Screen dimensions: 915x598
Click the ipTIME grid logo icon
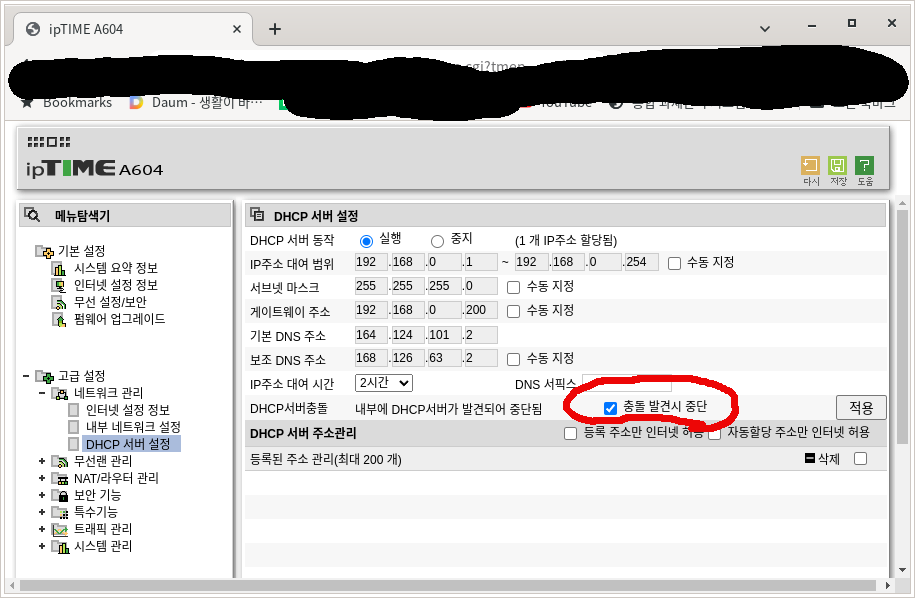pyautogui.click(x=48, y=142)
